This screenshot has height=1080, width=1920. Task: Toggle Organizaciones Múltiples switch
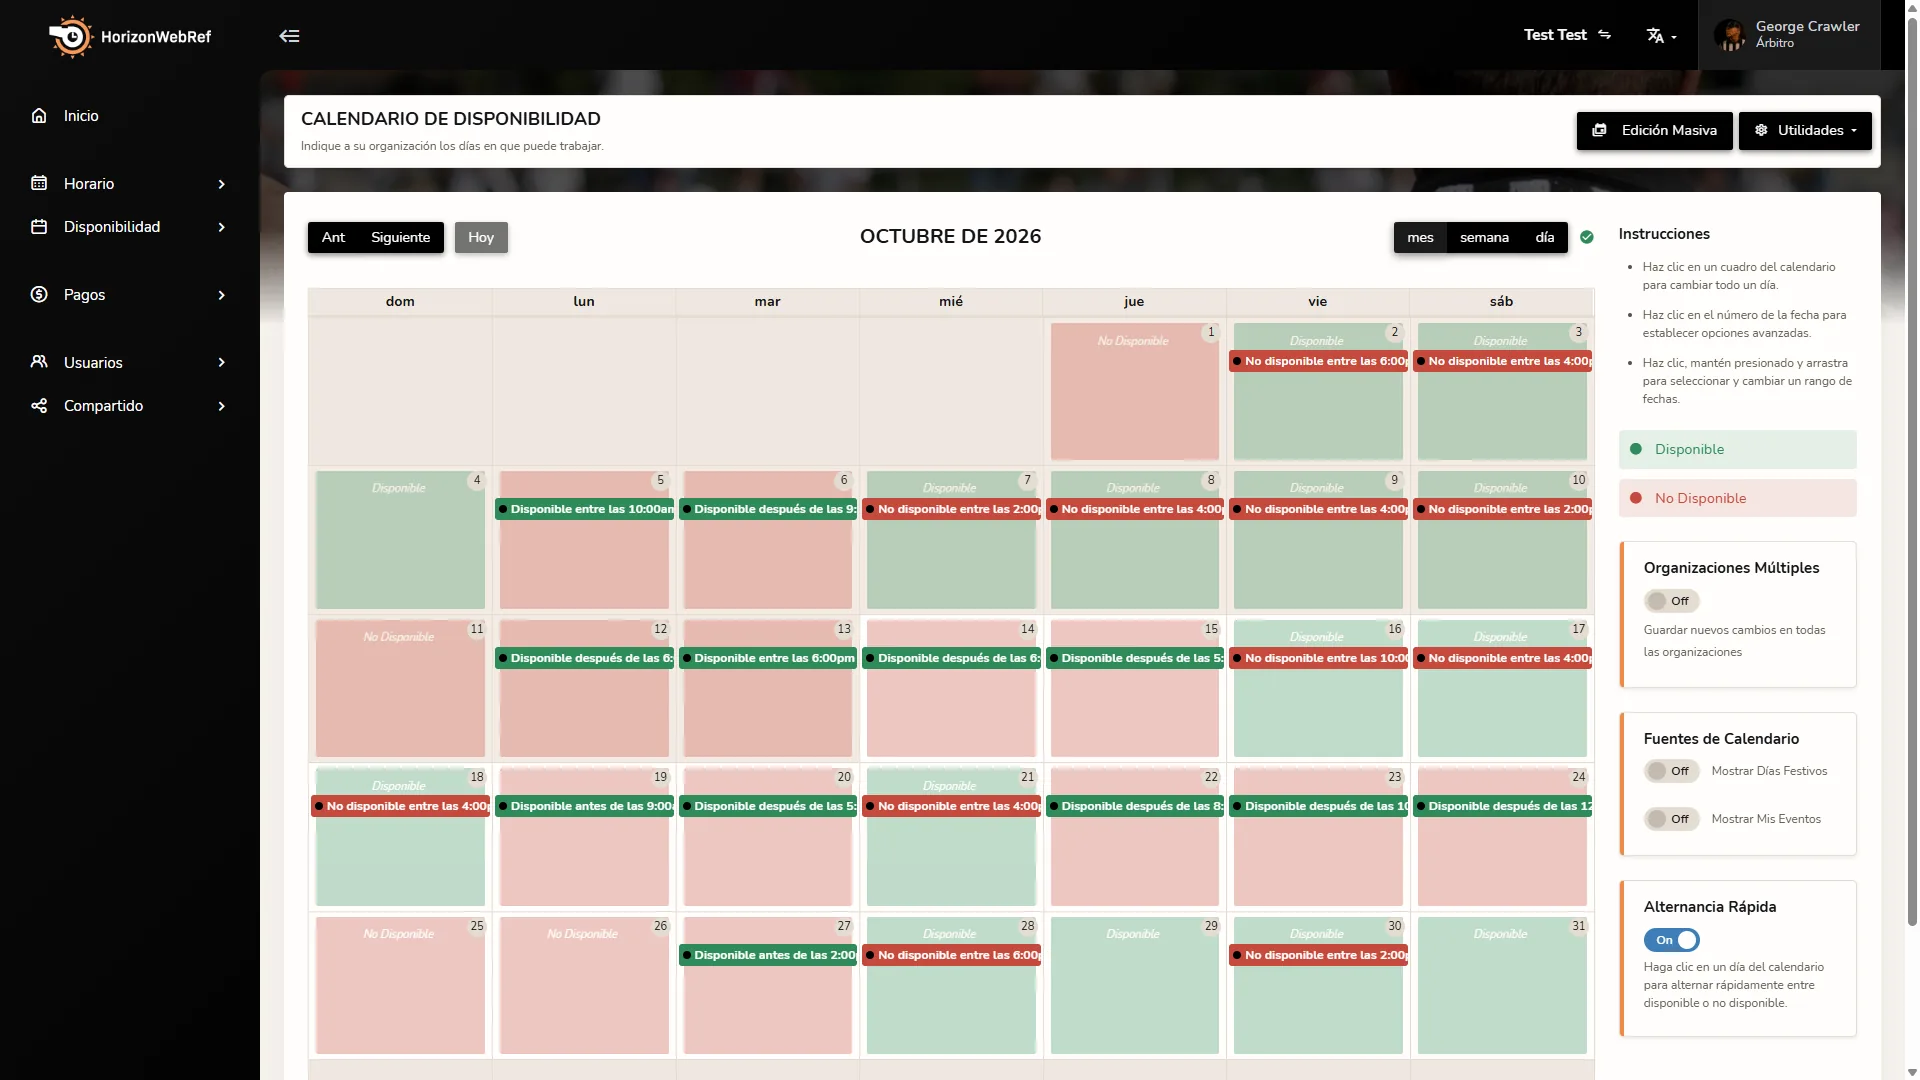coord(1671,601)
